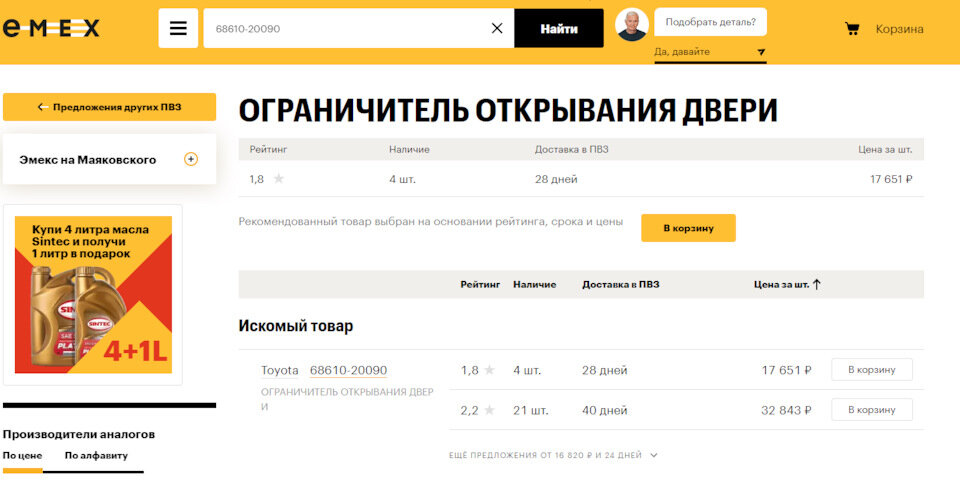Viewport: 960px width, 482px height.
Task: Switch to По алфавиту tab
Action: point(96,456)
